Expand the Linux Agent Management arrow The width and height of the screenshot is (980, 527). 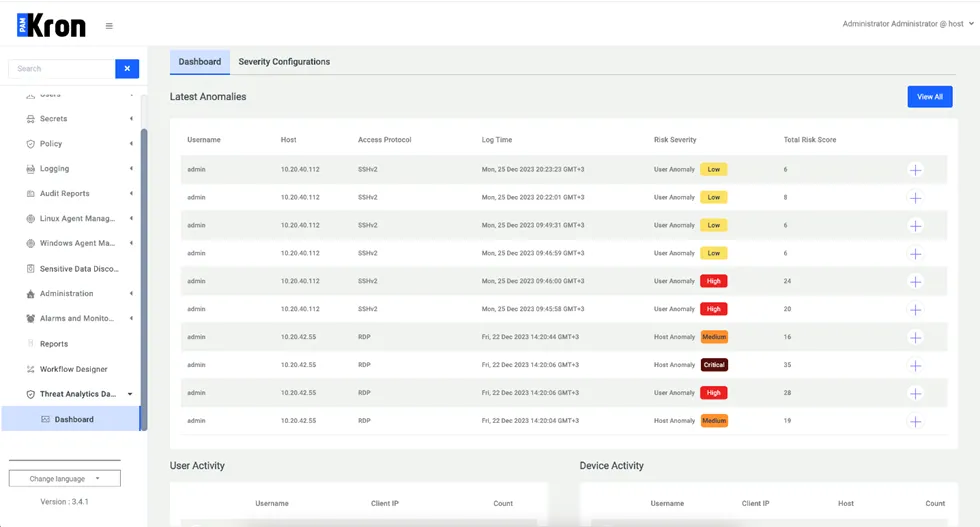coord(131,219)
